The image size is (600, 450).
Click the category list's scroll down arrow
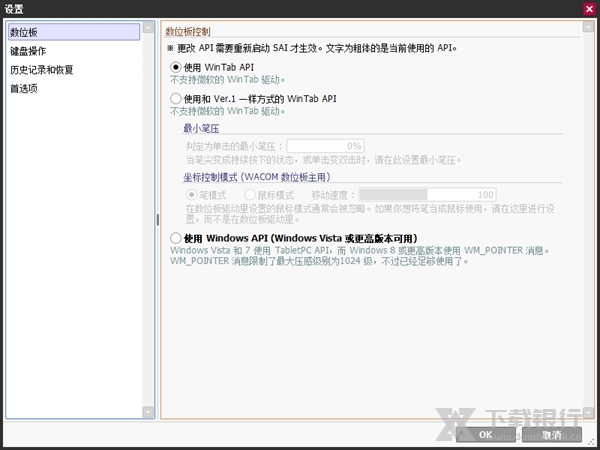149,413
